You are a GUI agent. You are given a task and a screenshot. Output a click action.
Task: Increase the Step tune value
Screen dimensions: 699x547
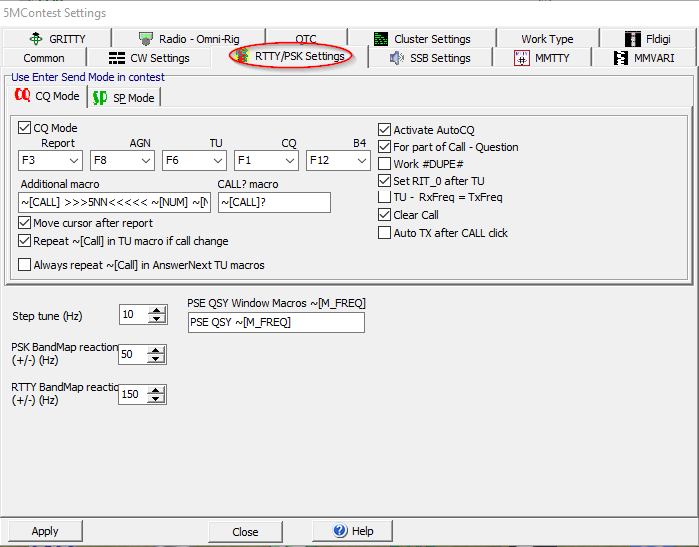tap(157, 311)
